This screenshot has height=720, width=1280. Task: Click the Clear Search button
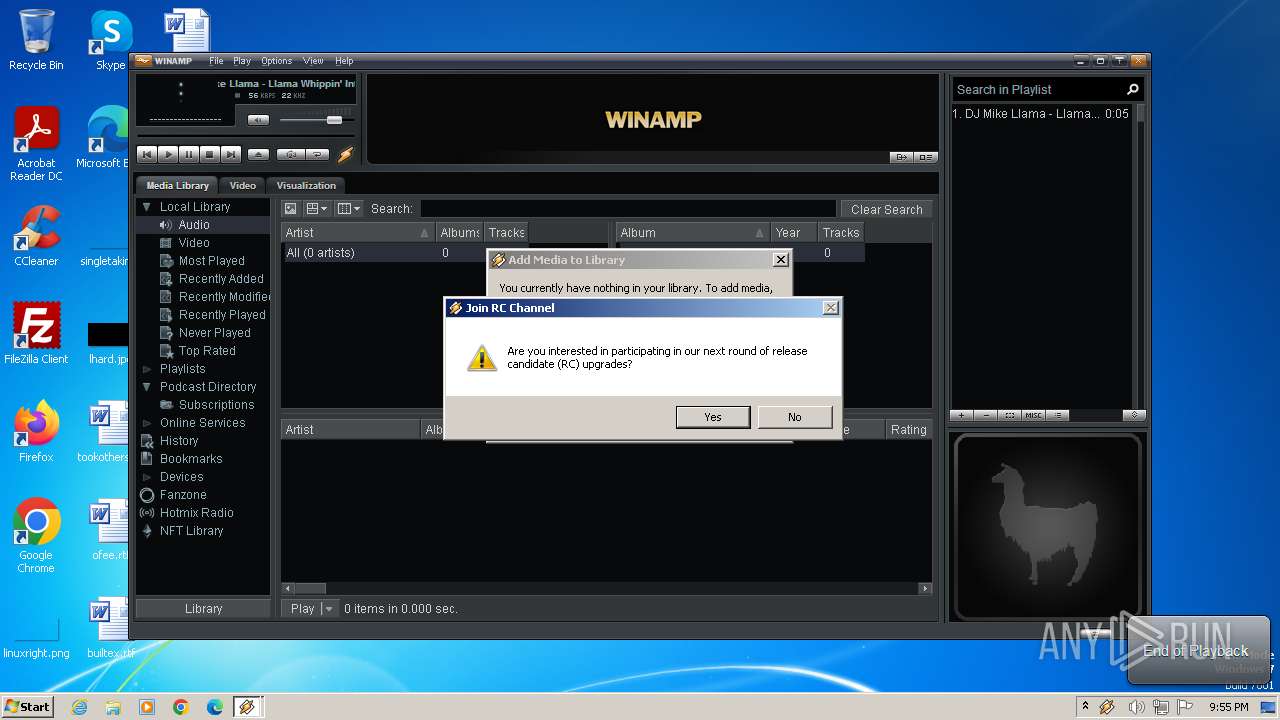point(886,209)
